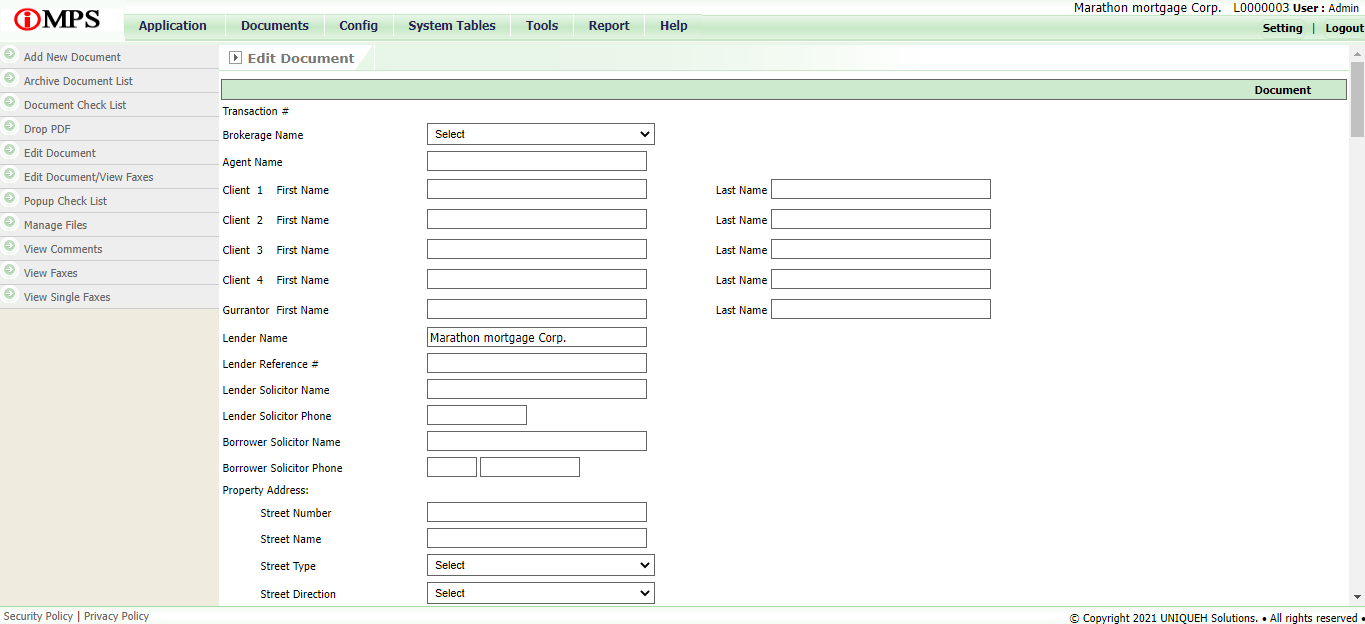Open the Street Direction select box
The image size is (1365, 624).
pos(540,593)
